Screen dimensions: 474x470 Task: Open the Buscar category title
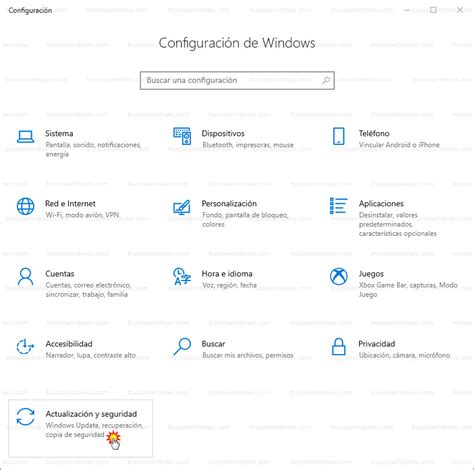[x=213, y=344]
